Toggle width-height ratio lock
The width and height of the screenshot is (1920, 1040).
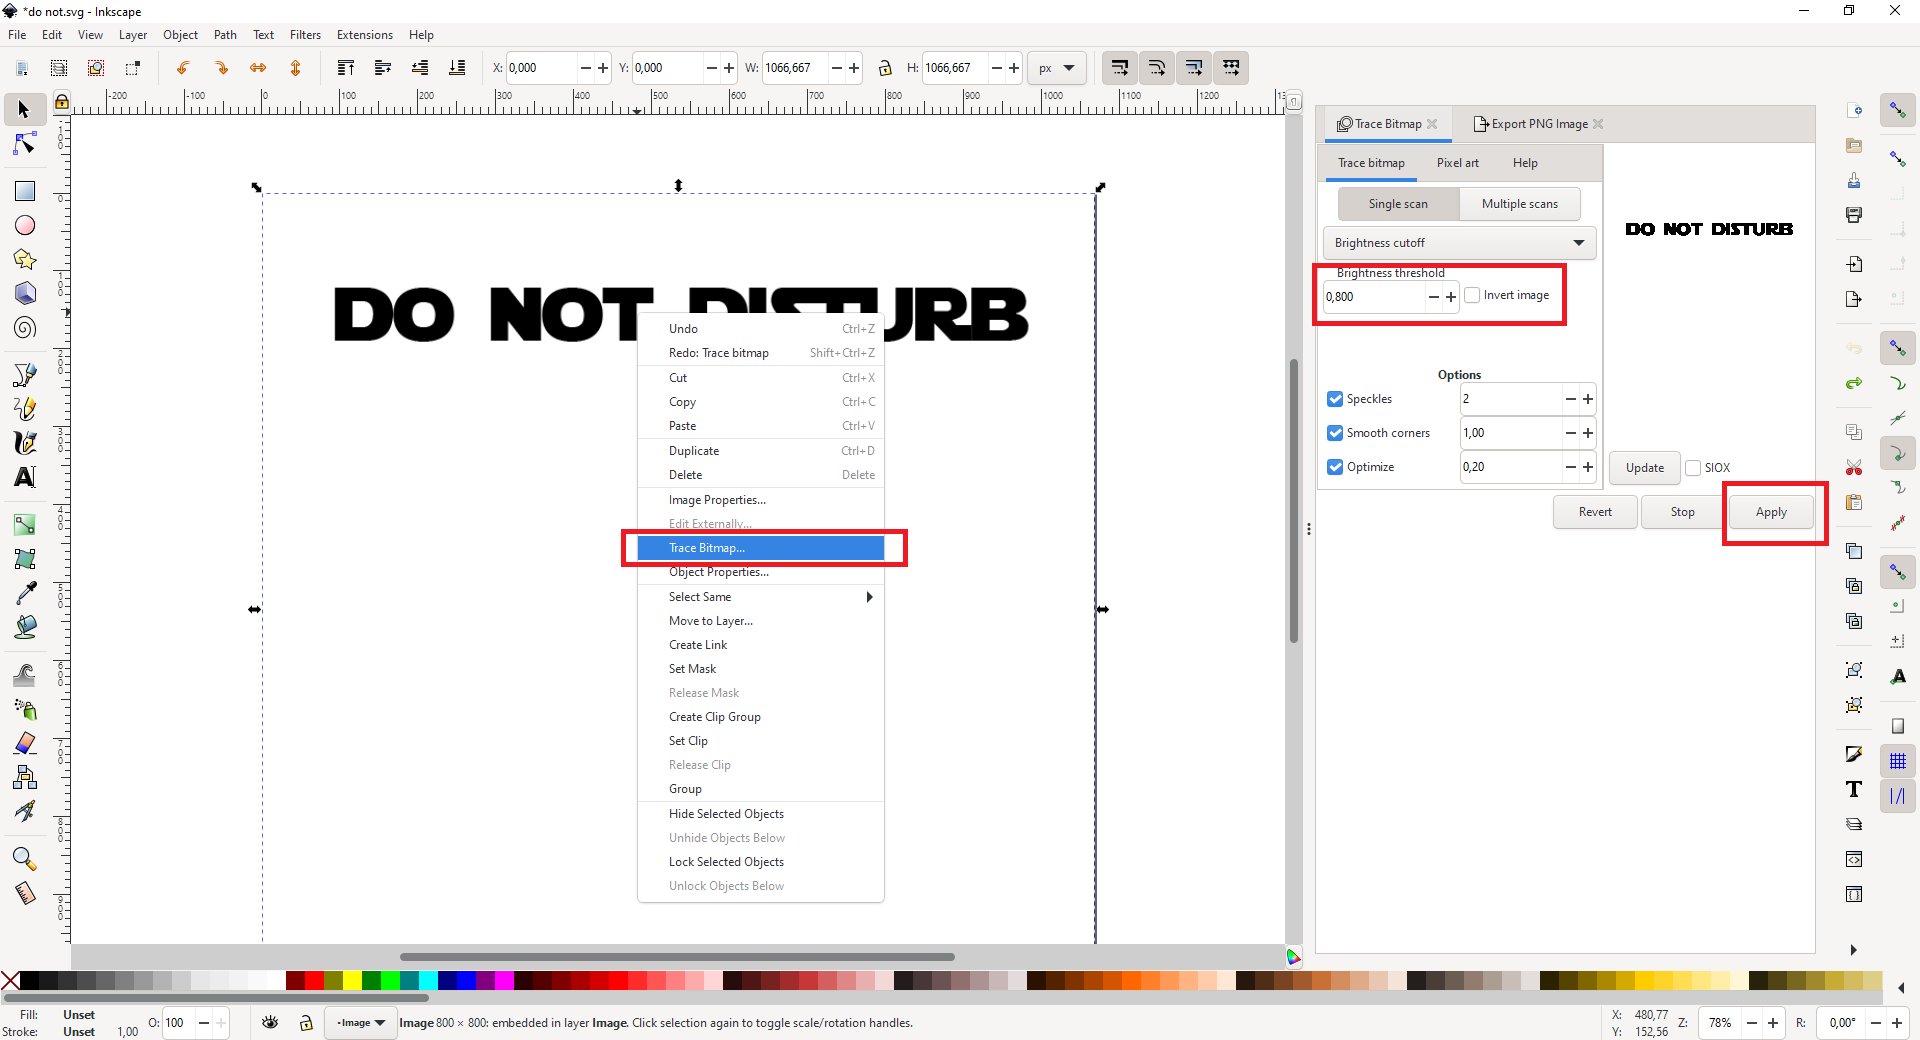[884, 68]
